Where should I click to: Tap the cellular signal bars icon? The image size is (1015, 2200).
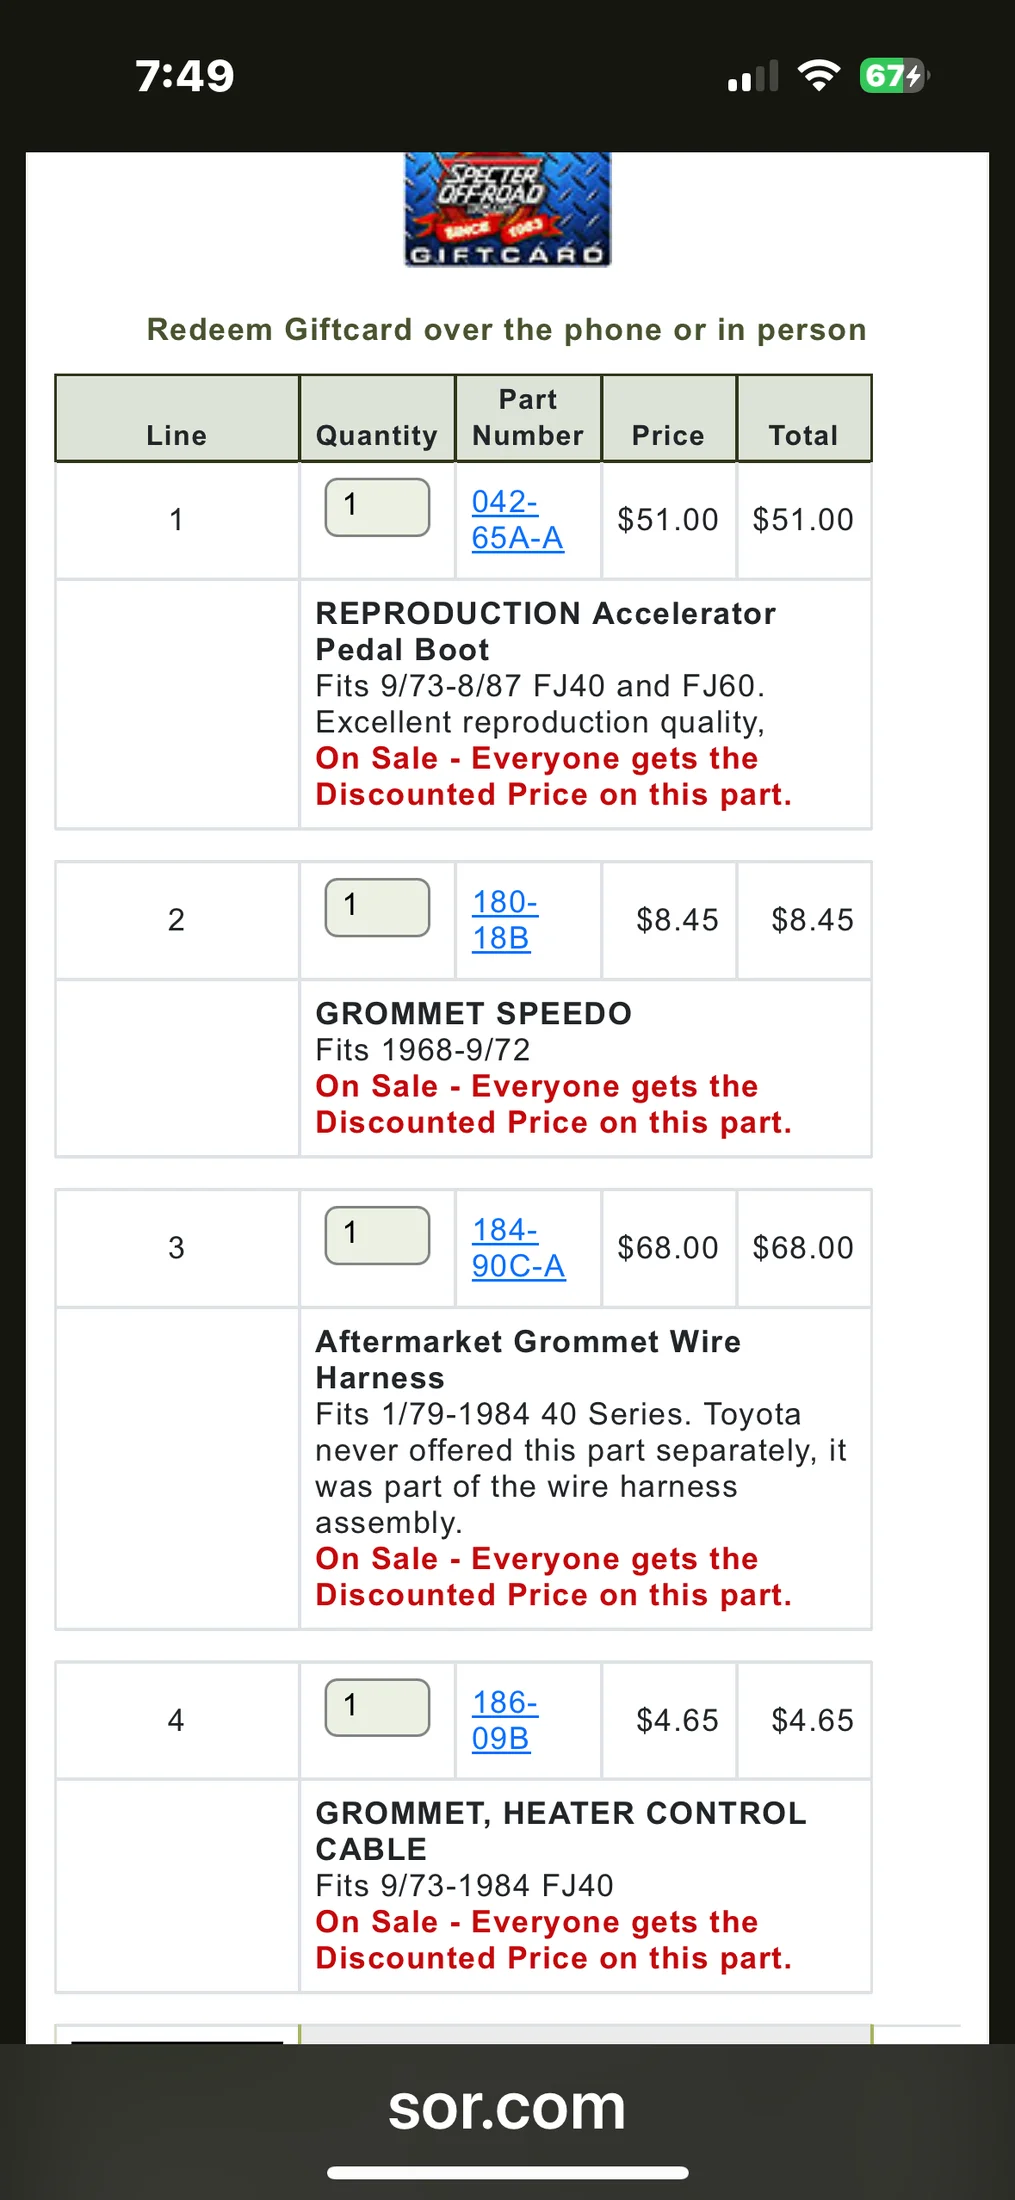coord(753,77)
